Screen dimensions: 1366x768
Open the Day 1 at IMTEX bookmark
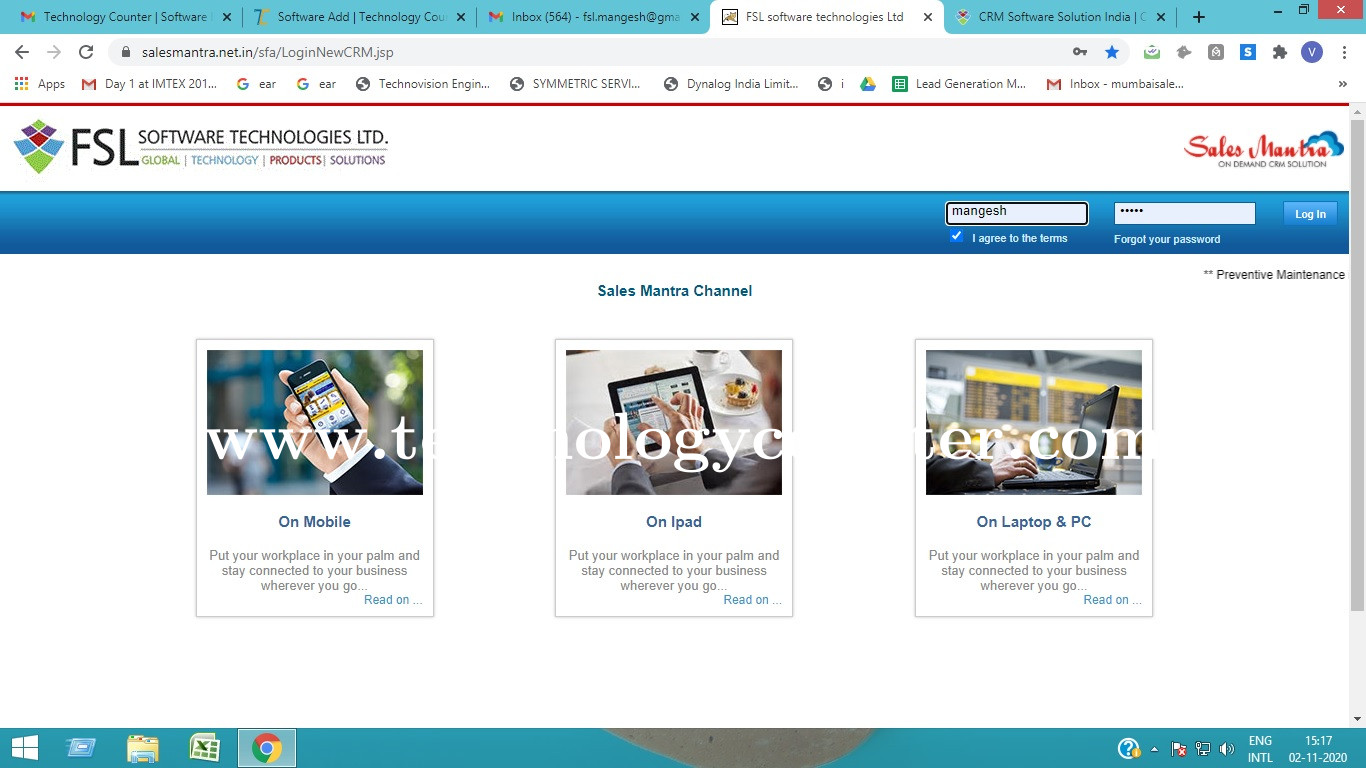tap(150, 84)
